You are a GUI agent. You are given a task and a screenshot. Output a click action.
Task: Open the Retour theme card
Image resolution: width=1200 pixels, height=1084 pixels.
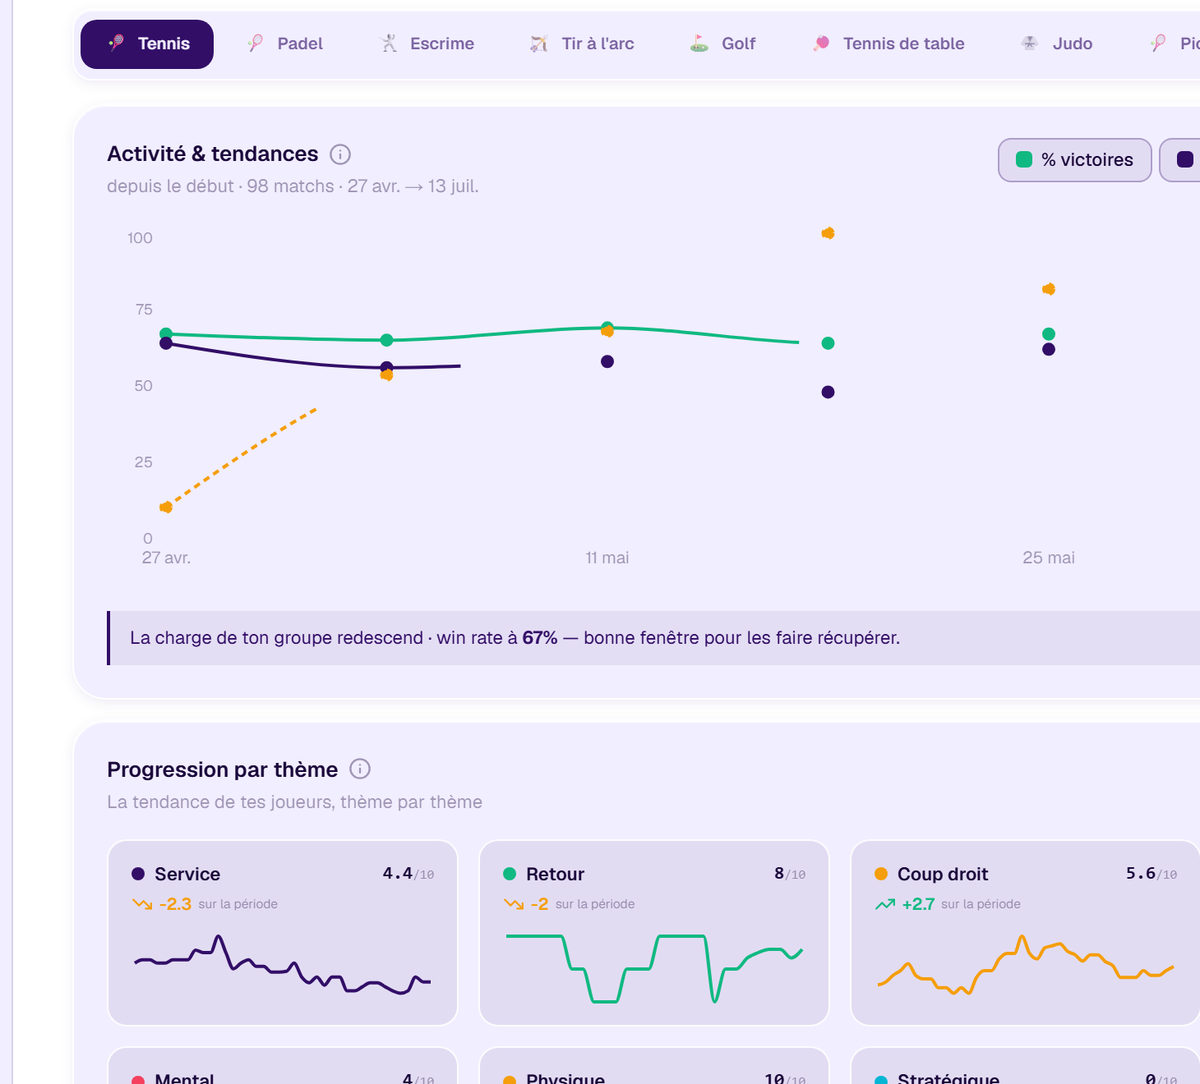[654, 933]
